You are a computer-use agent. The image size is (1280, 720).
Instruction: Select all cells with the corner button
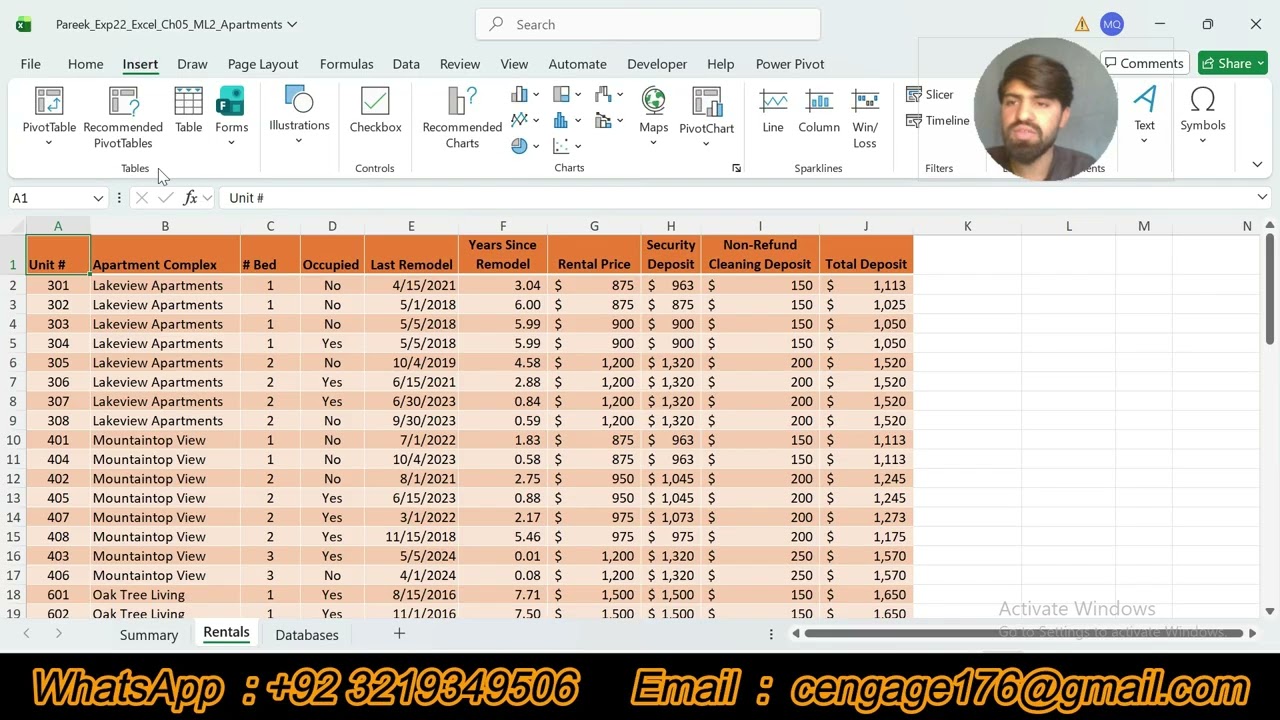pyautogui.click(x=13, y=227)
